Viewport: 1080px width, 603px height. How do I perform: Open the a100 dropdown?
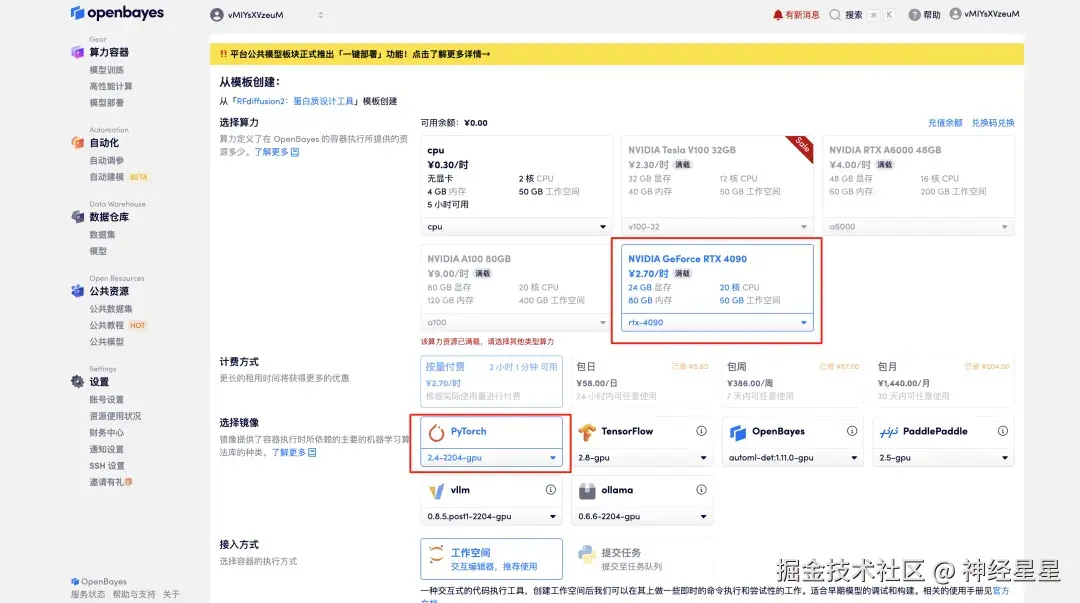point(516,323)
